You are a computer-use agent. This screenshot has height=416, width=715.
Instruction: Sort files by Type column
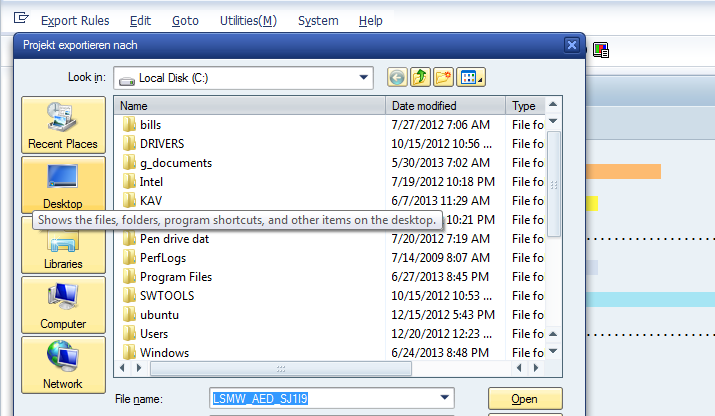coord(525,106)
